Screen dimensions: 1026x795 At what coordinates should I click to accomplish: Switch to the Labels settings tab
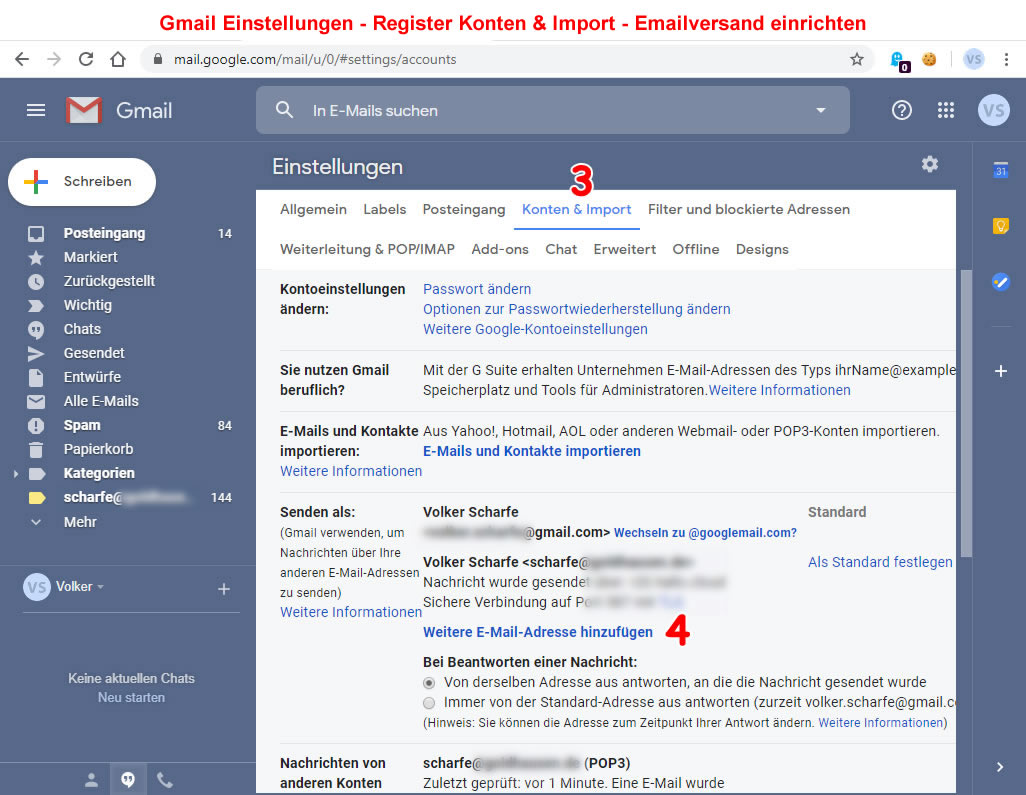[x=385, y=209]
